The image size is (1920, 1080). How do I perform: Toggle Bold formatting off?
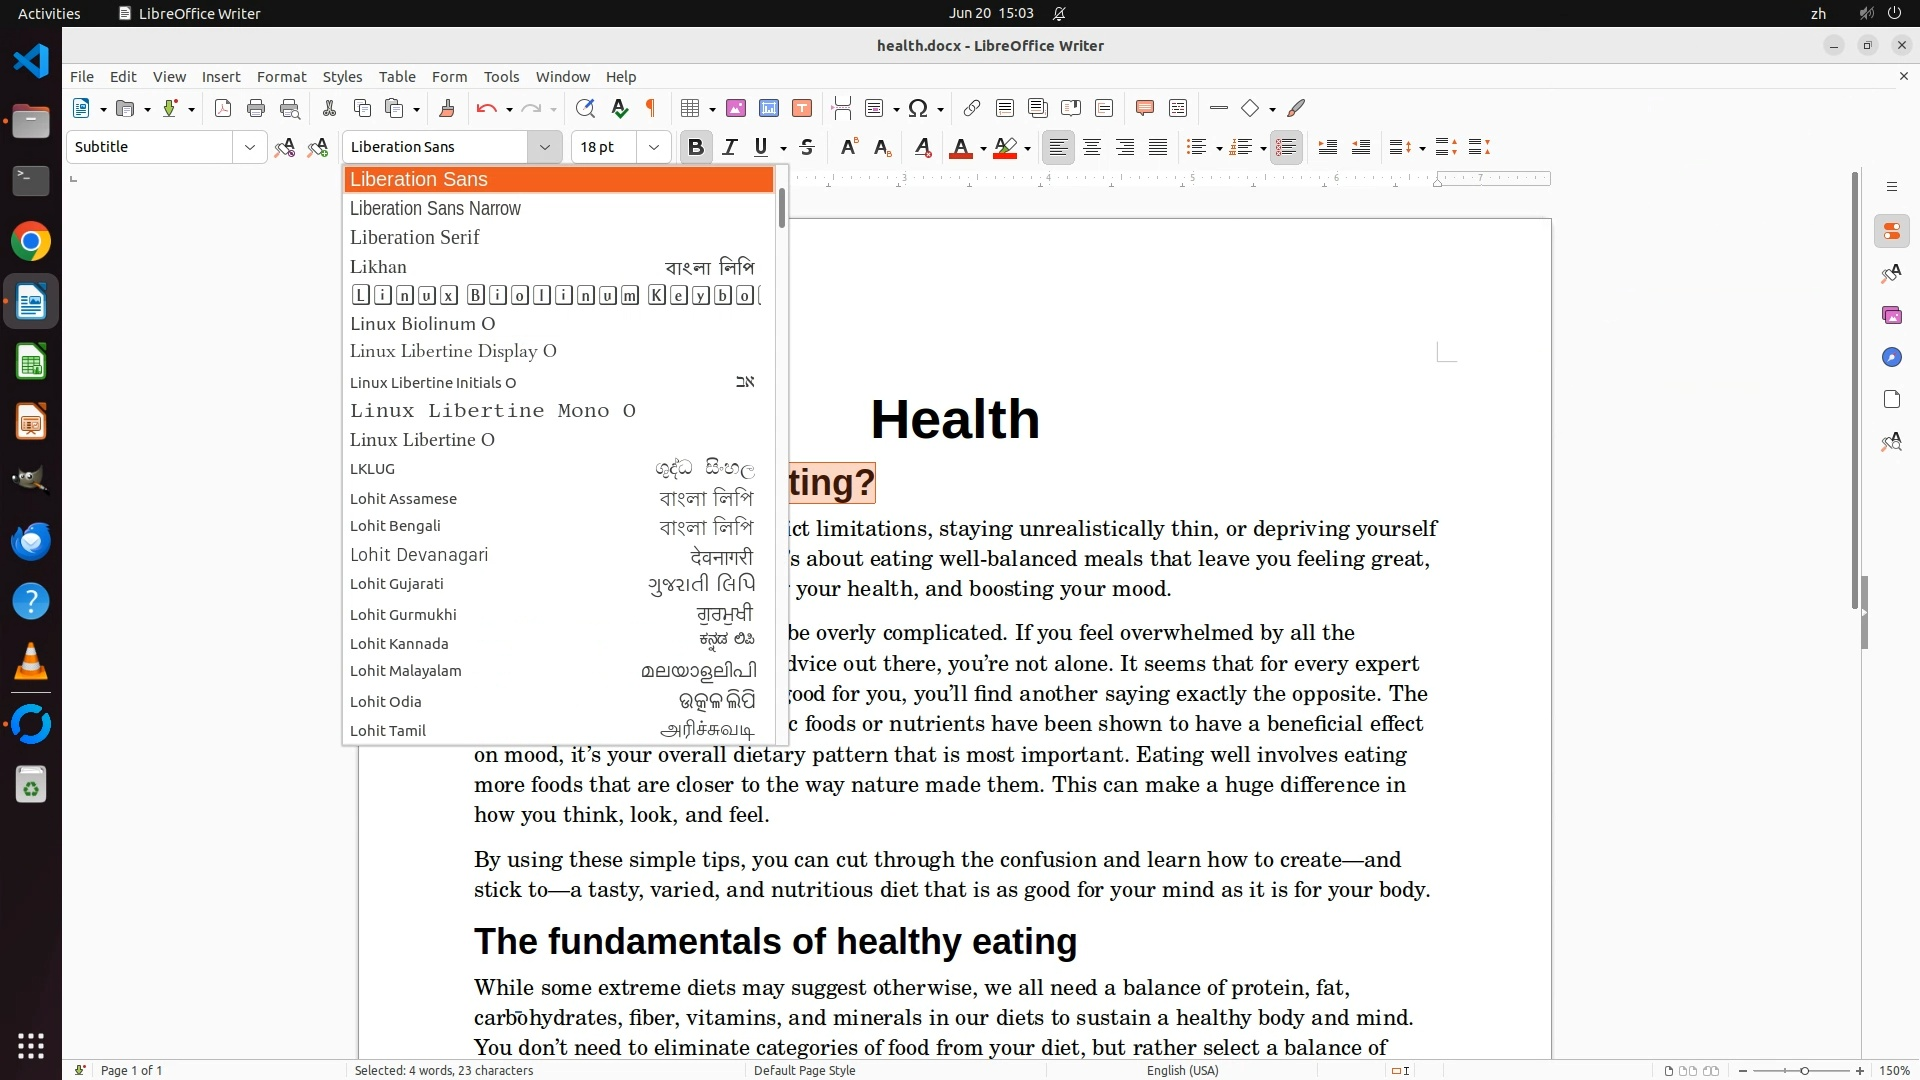696,147
